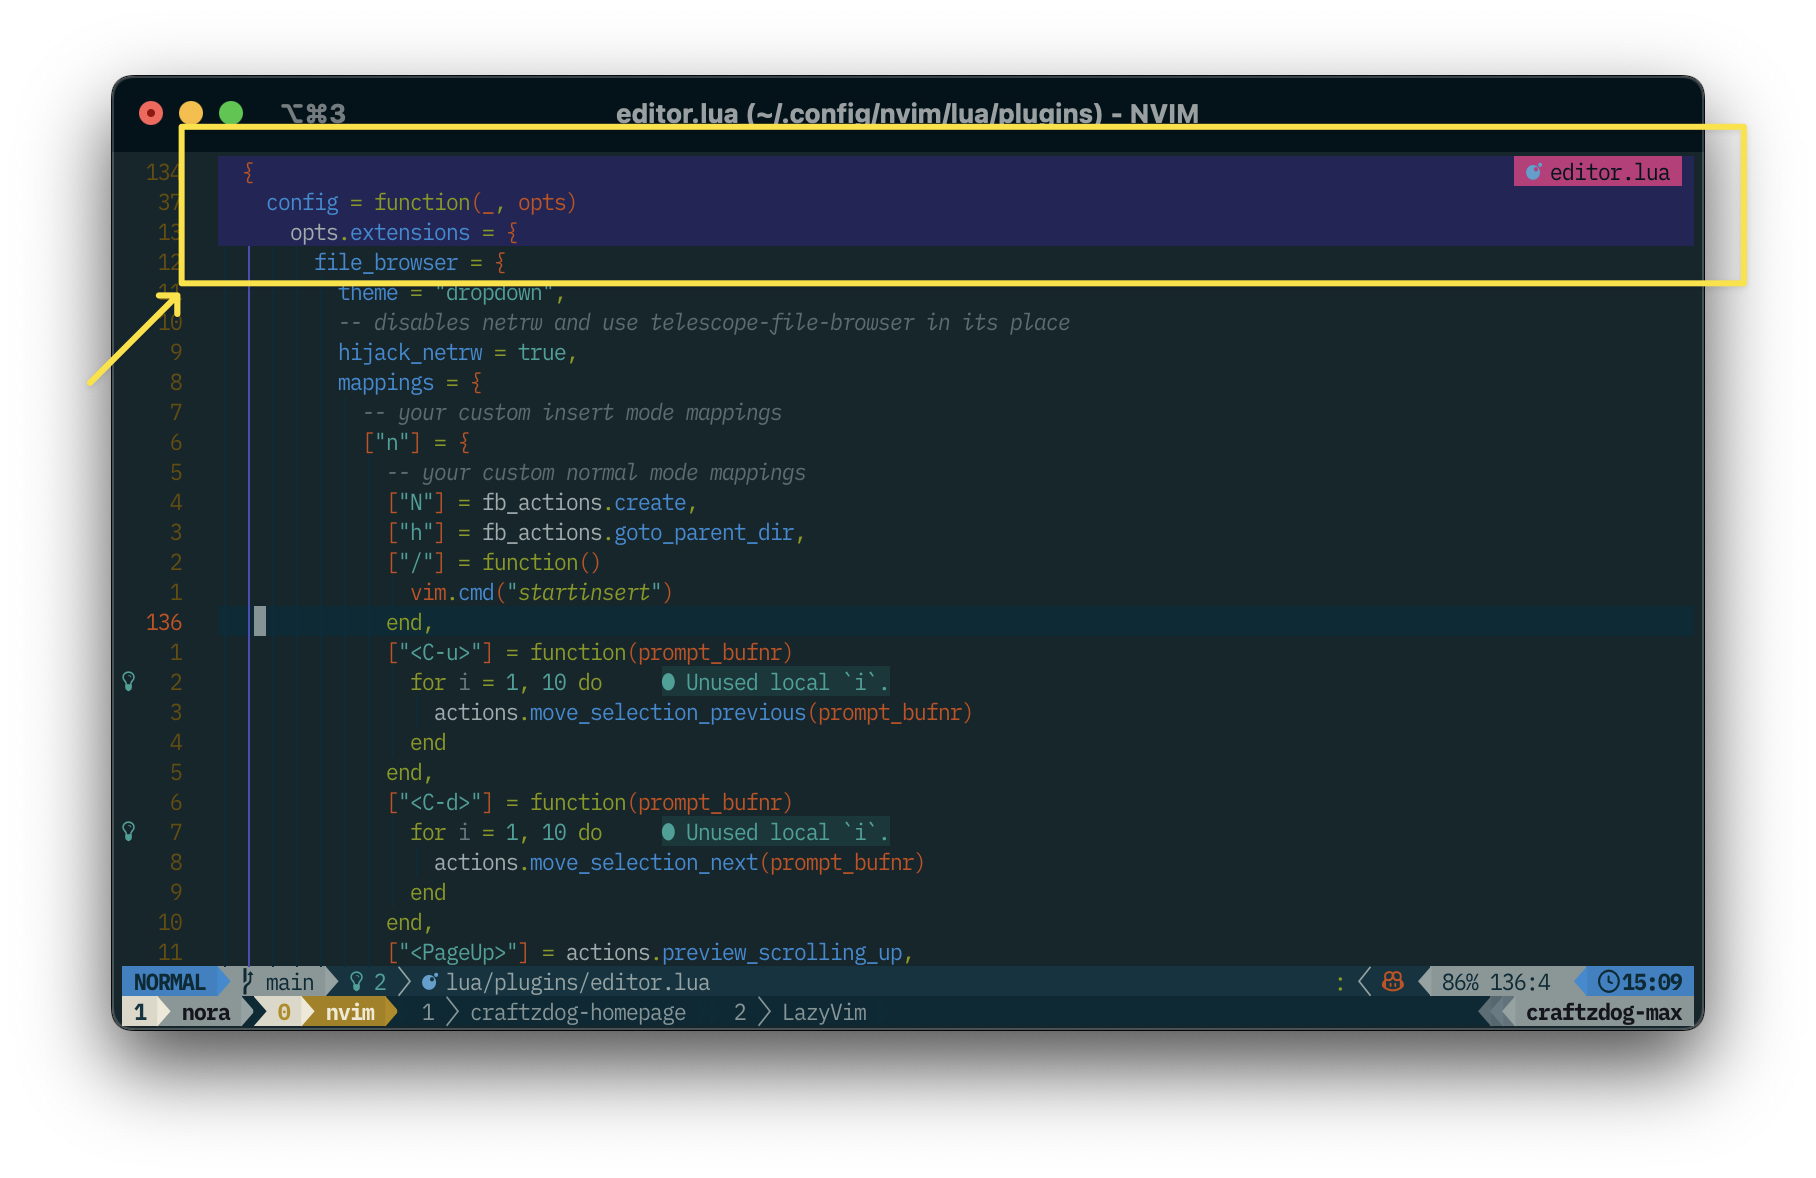Click the lightbulb hint beside the C-d loop
Screen dimensions: 1816x1178
[129, 832]
